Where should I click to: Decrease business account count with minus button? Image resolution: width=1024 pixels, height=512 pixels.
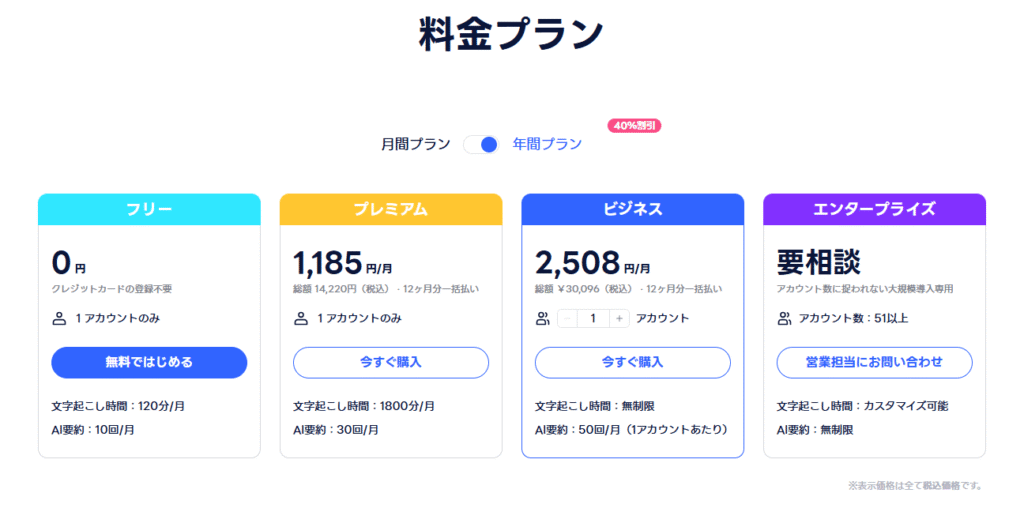[567, 319]
